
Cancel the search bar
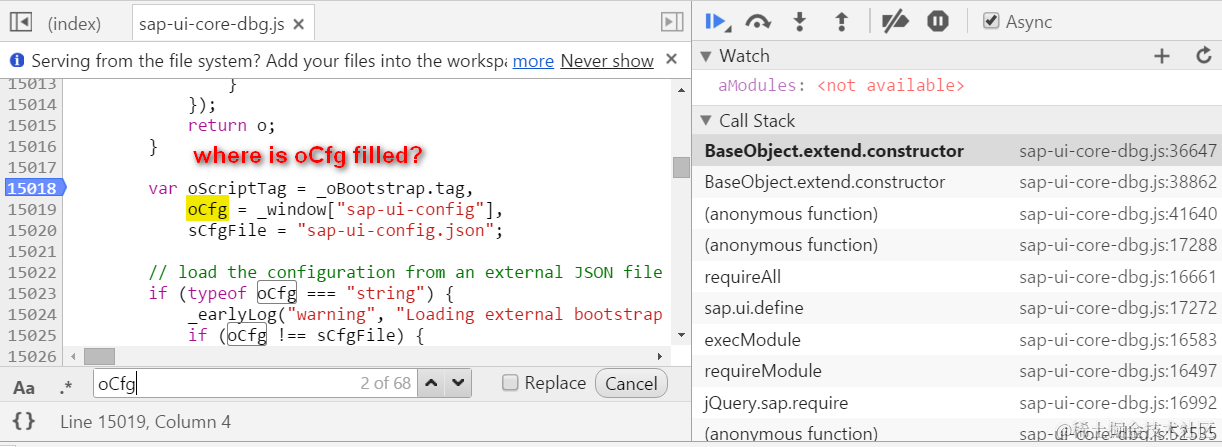tap(631, 383)
